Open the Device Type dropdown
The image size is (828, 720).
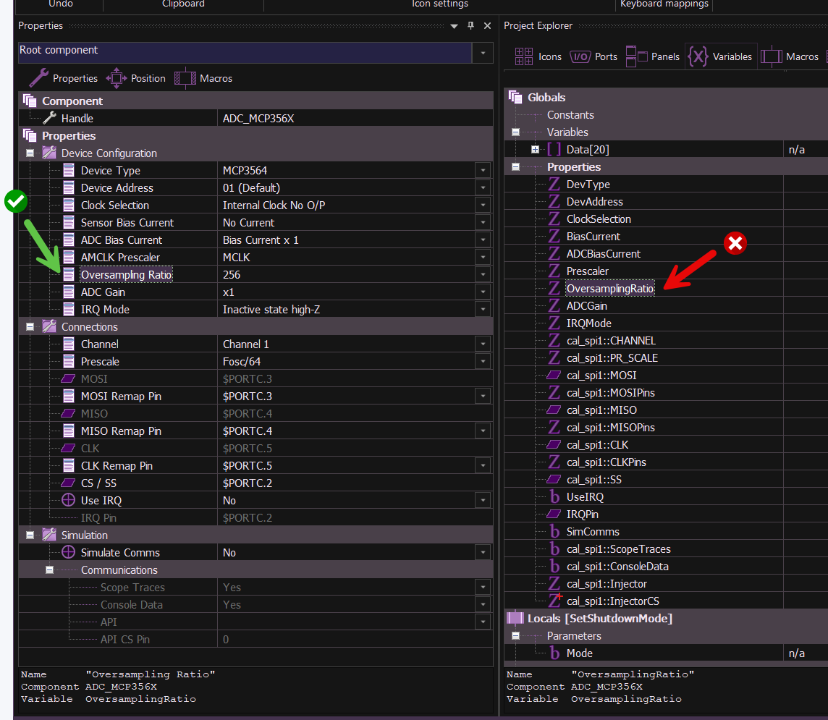483,171
